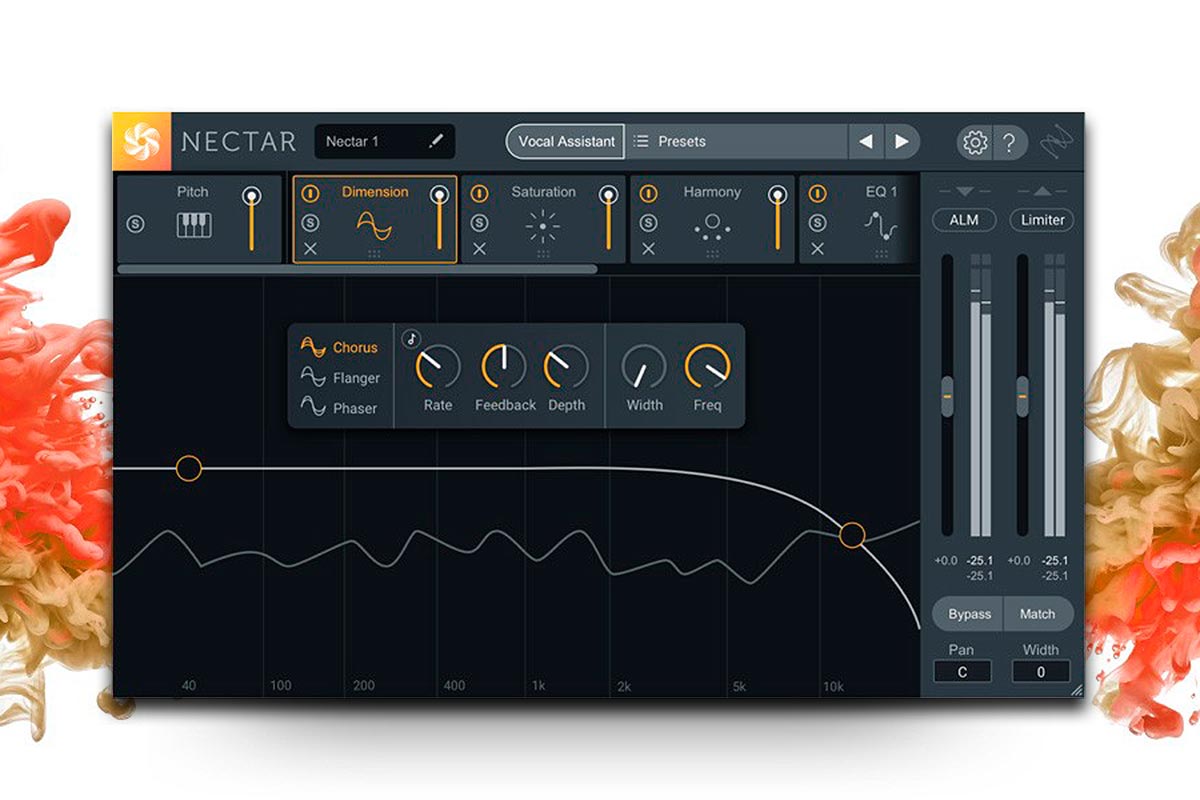This screenshot has height=800, width=1200.
Task: Remove the Dimension module with X
Action: [x=310, y=249]
